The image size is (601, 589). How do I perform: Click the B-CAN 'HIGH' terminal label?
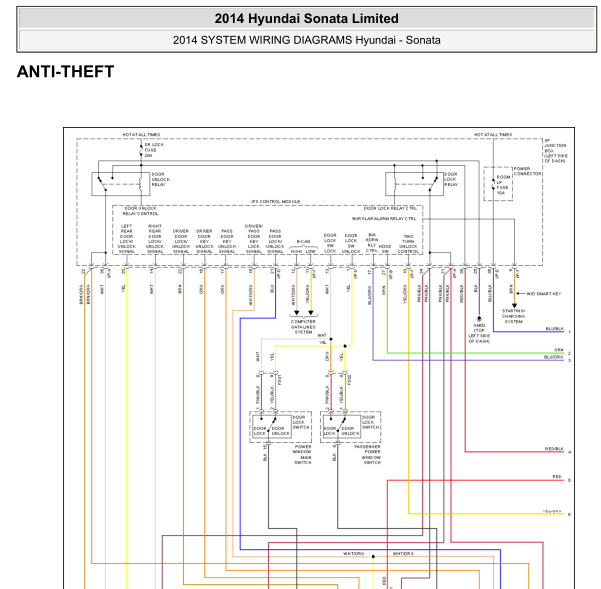click(x=296, y=251)
